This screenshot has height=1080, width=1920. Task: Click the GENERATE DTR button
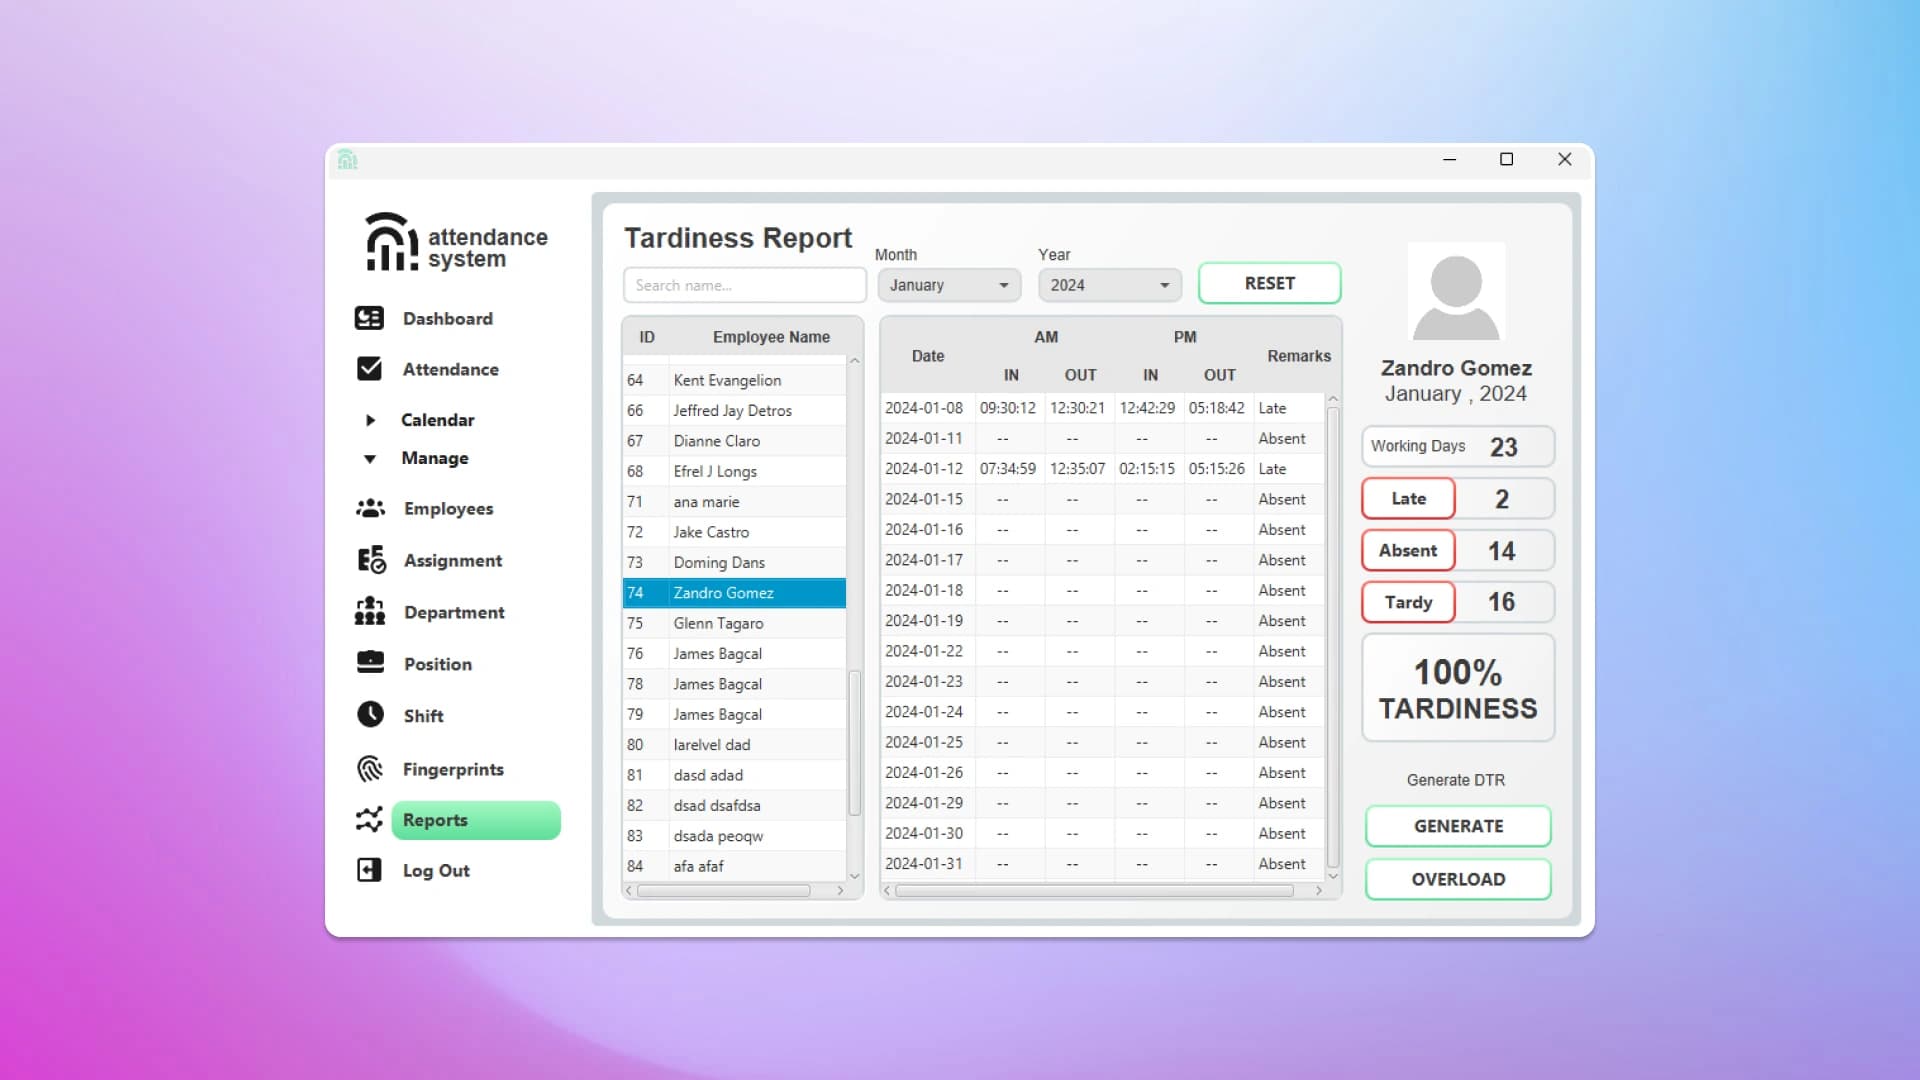(x=1457, y=826)
